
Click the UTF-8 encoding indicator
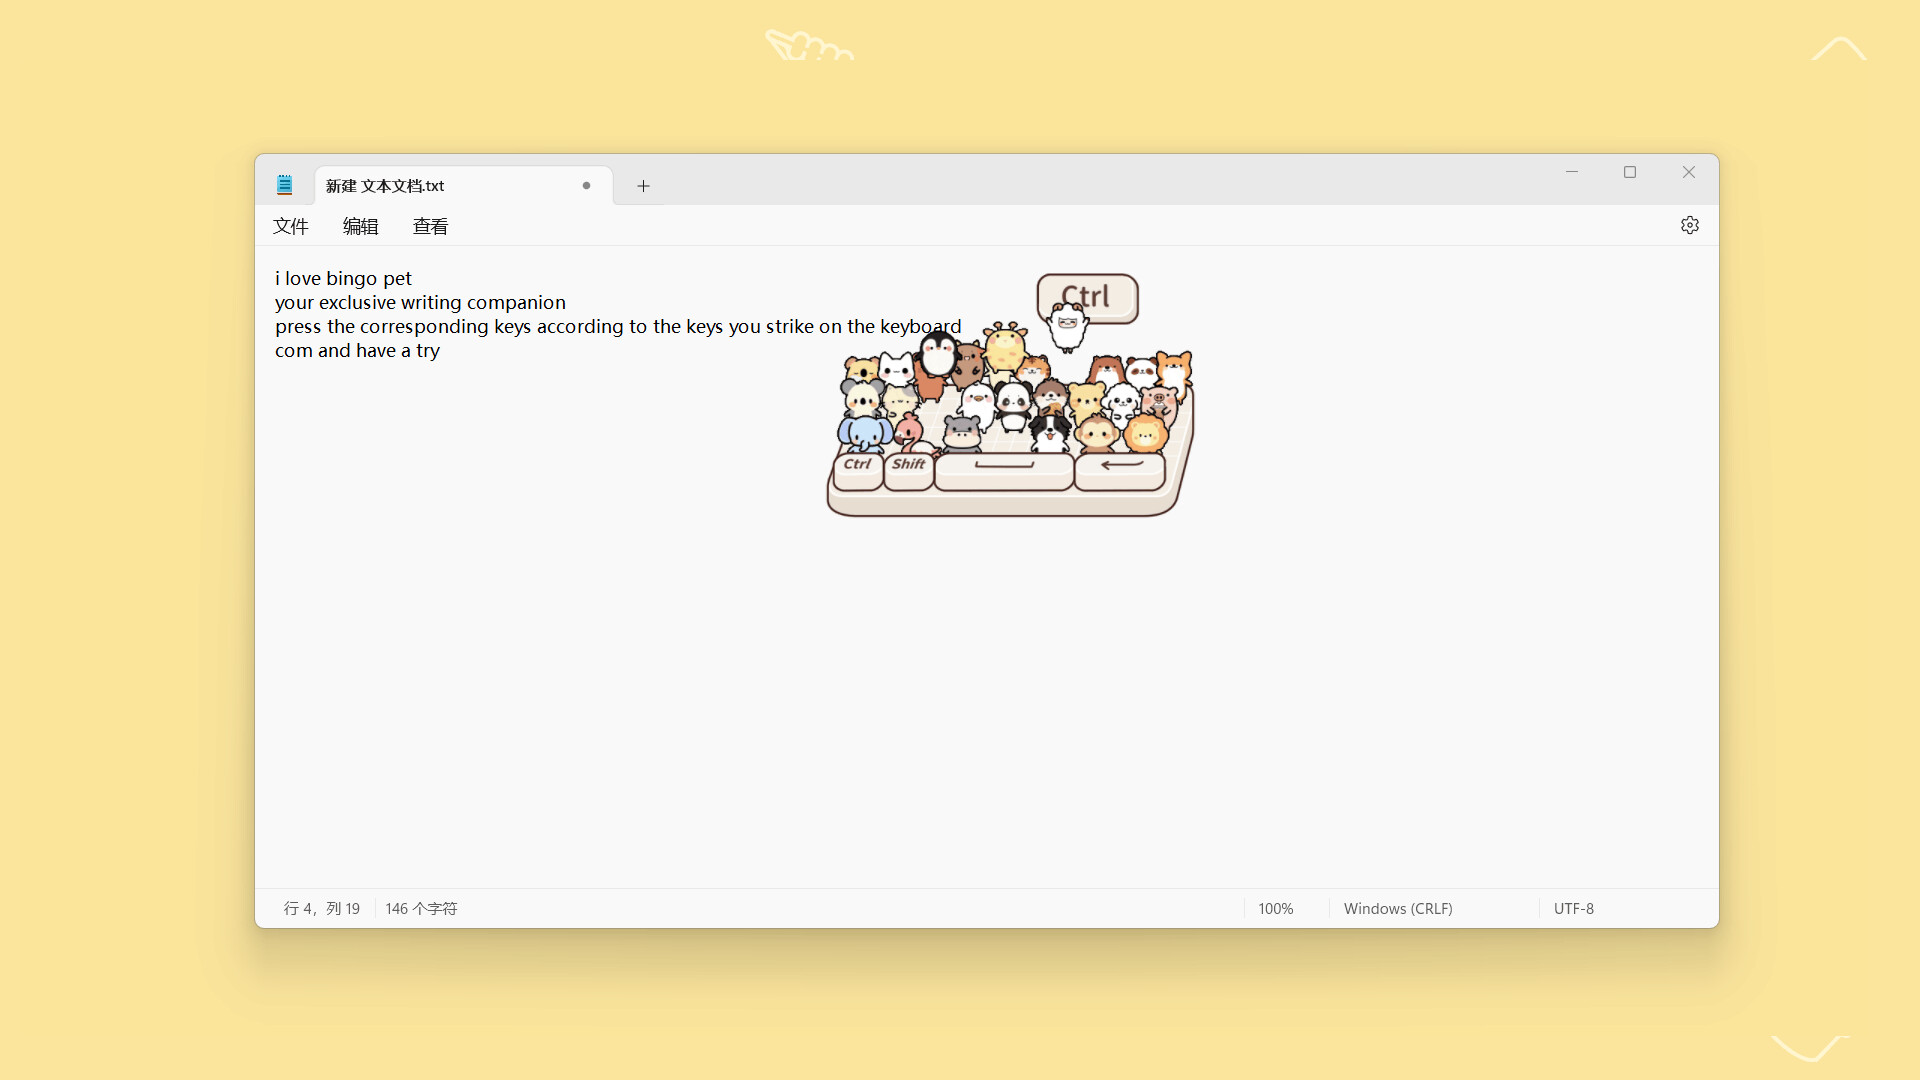[x=1573, y=908]
